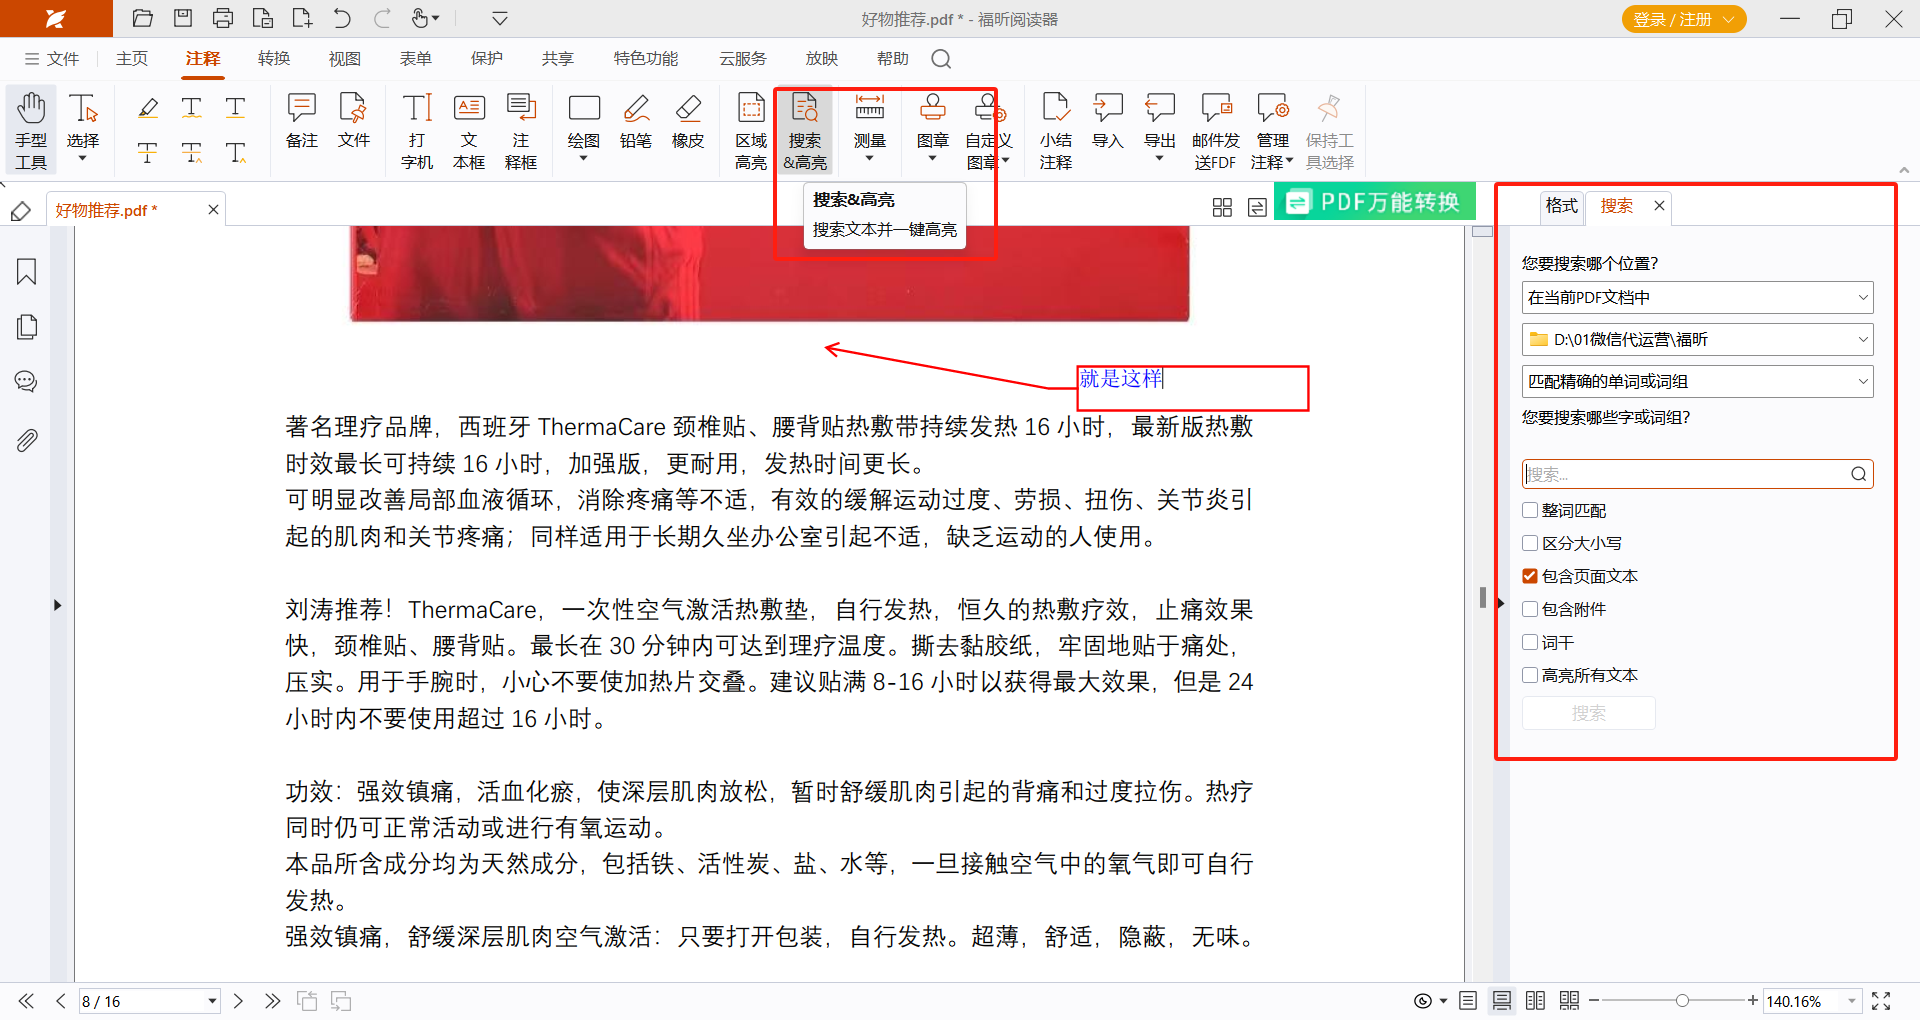Uncheck the 包含页面文本 checkbox
The width and height of the screenshot is (1920, 1020).
coord(1530,576)
